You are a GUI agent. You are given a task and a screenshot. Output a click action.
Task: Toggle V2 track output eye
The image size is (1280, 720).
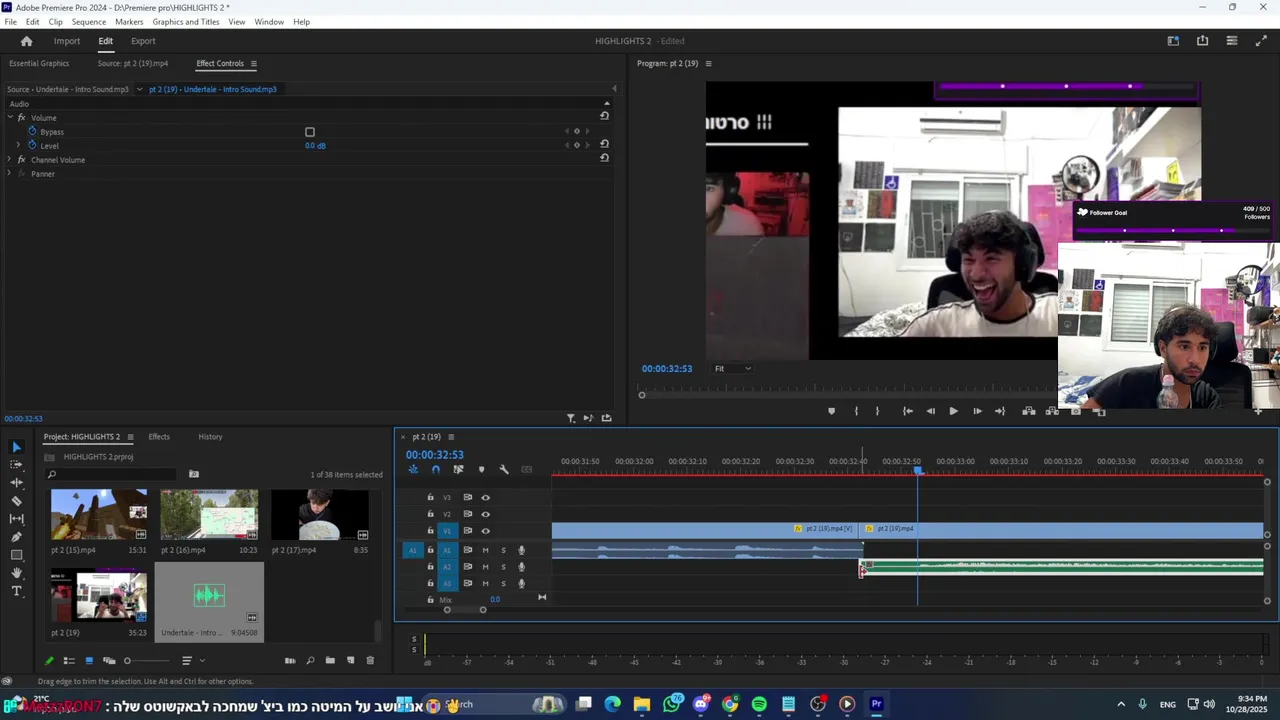click(486, 514)
